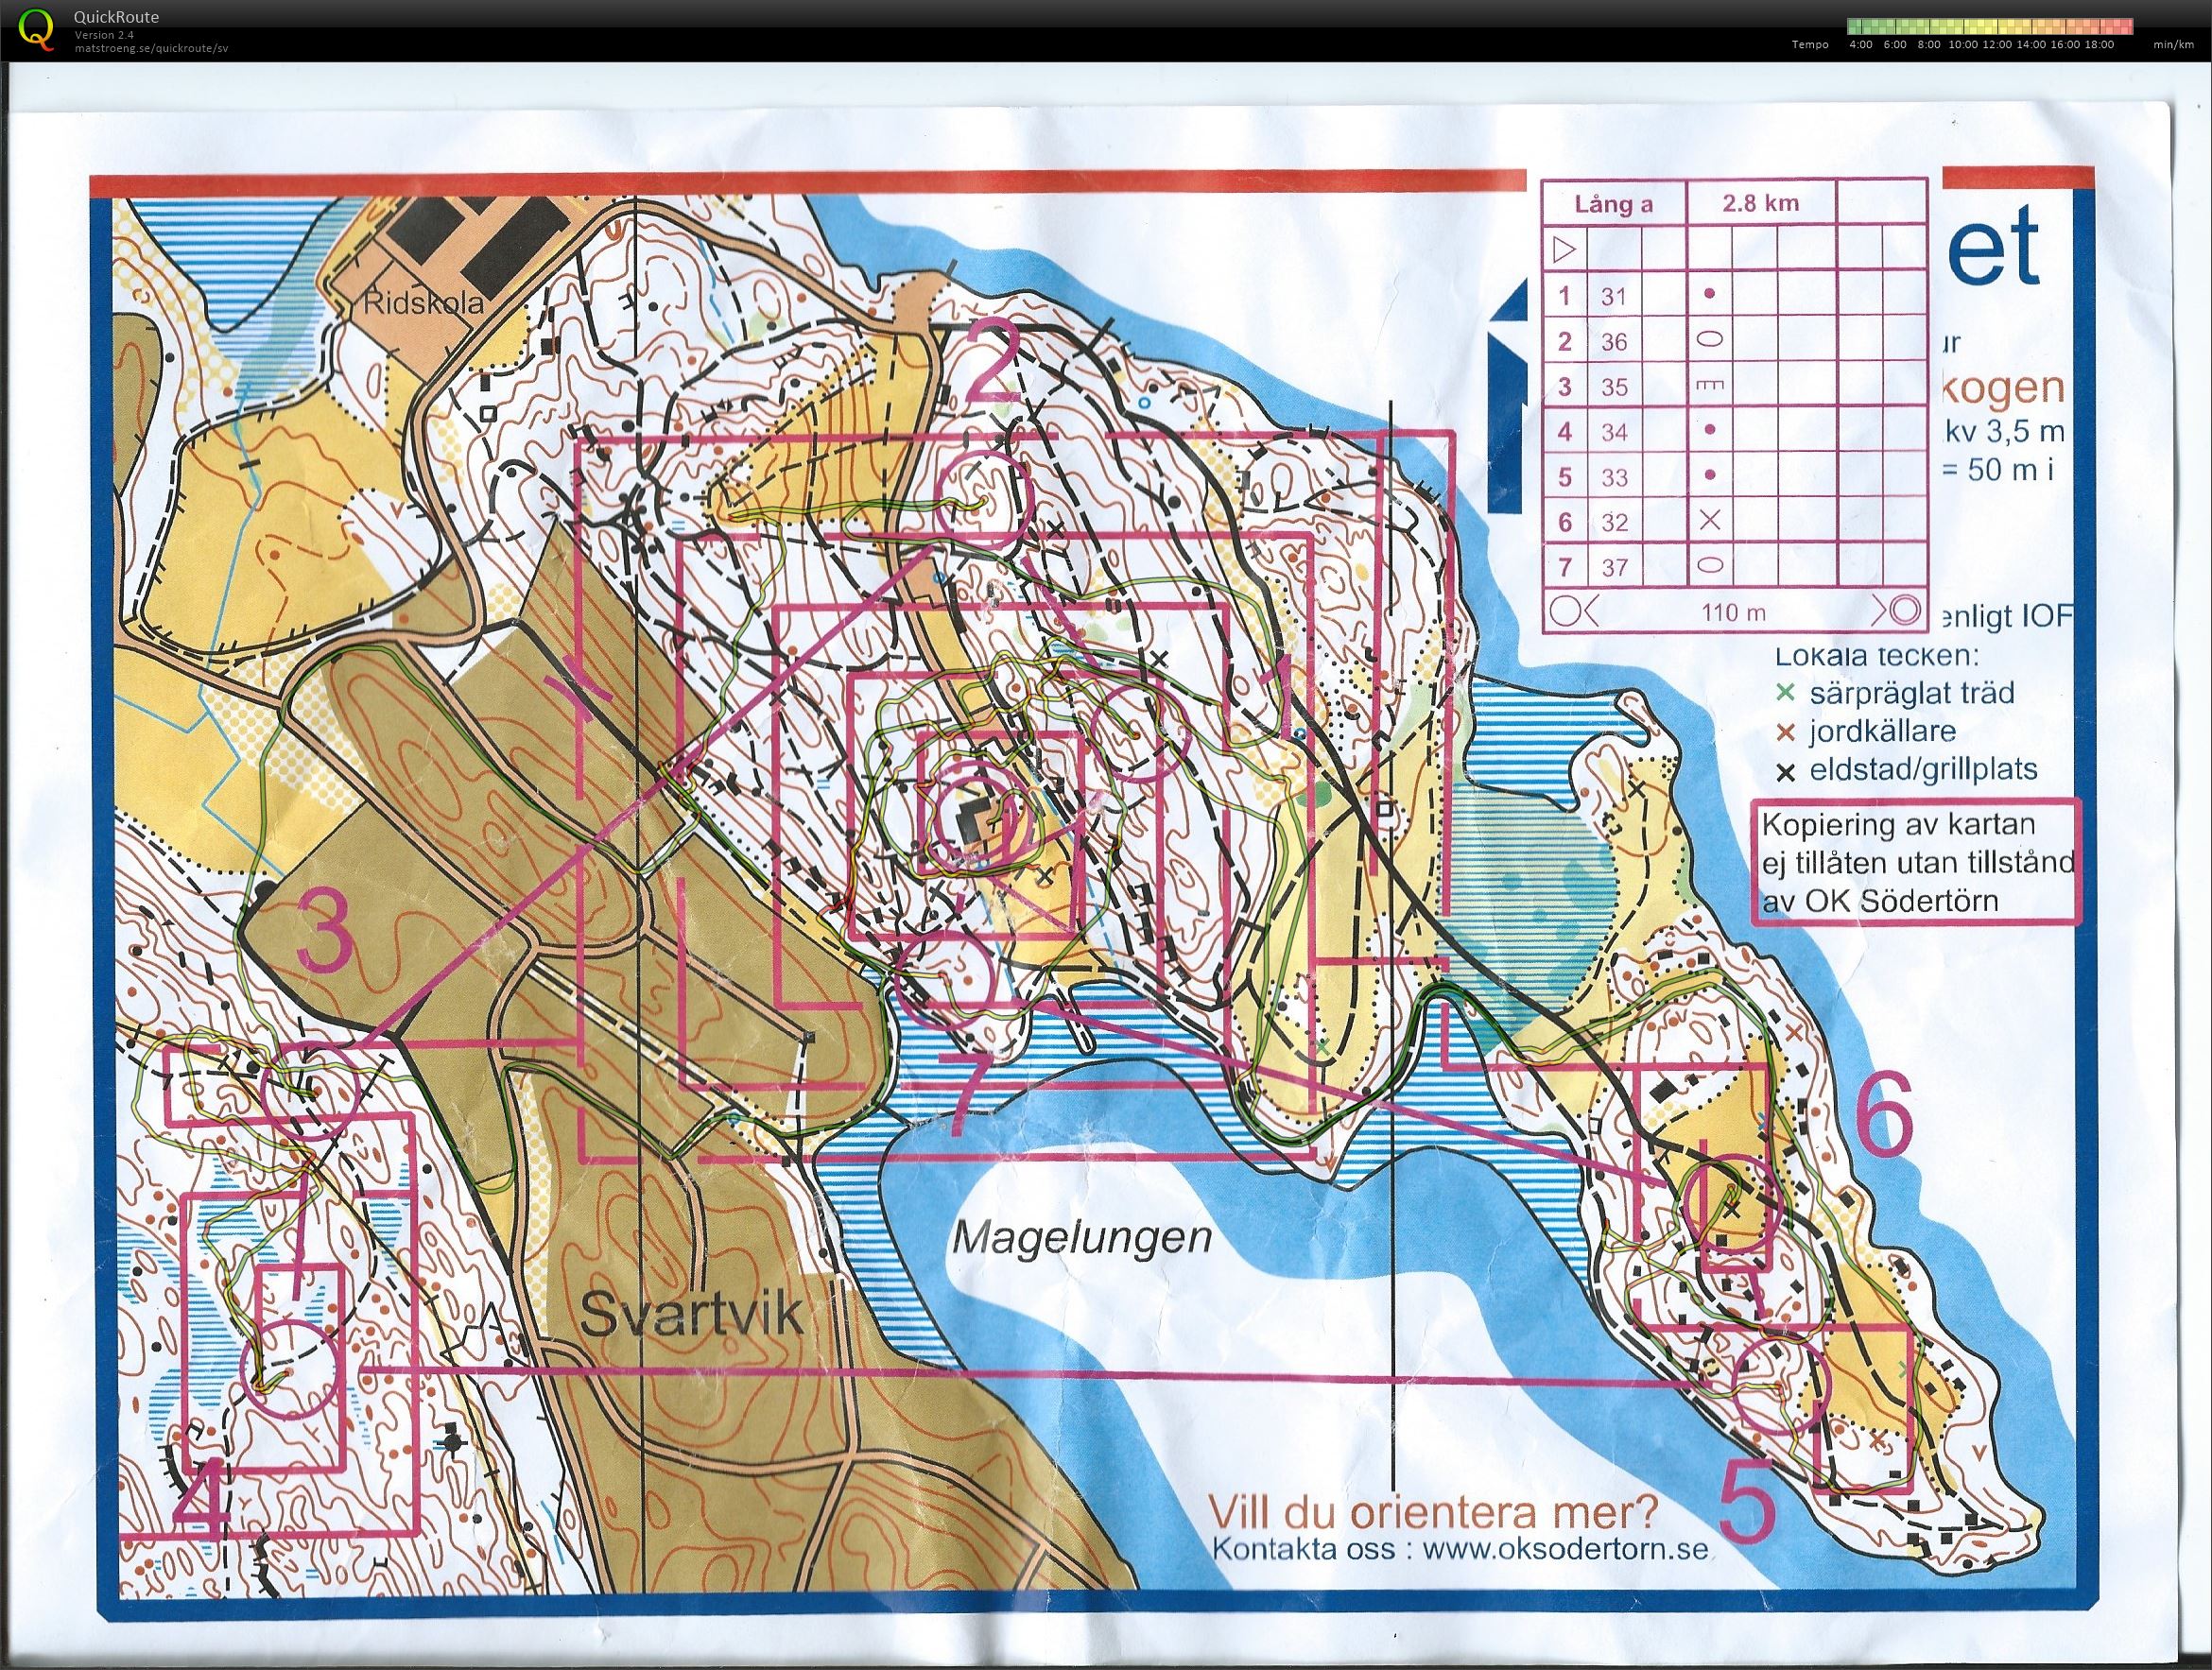The height and width of the screenshot is (1670, 2212).
Task: Click the 'Magelungen' lake label
Action: [x=1081, y=1239]
